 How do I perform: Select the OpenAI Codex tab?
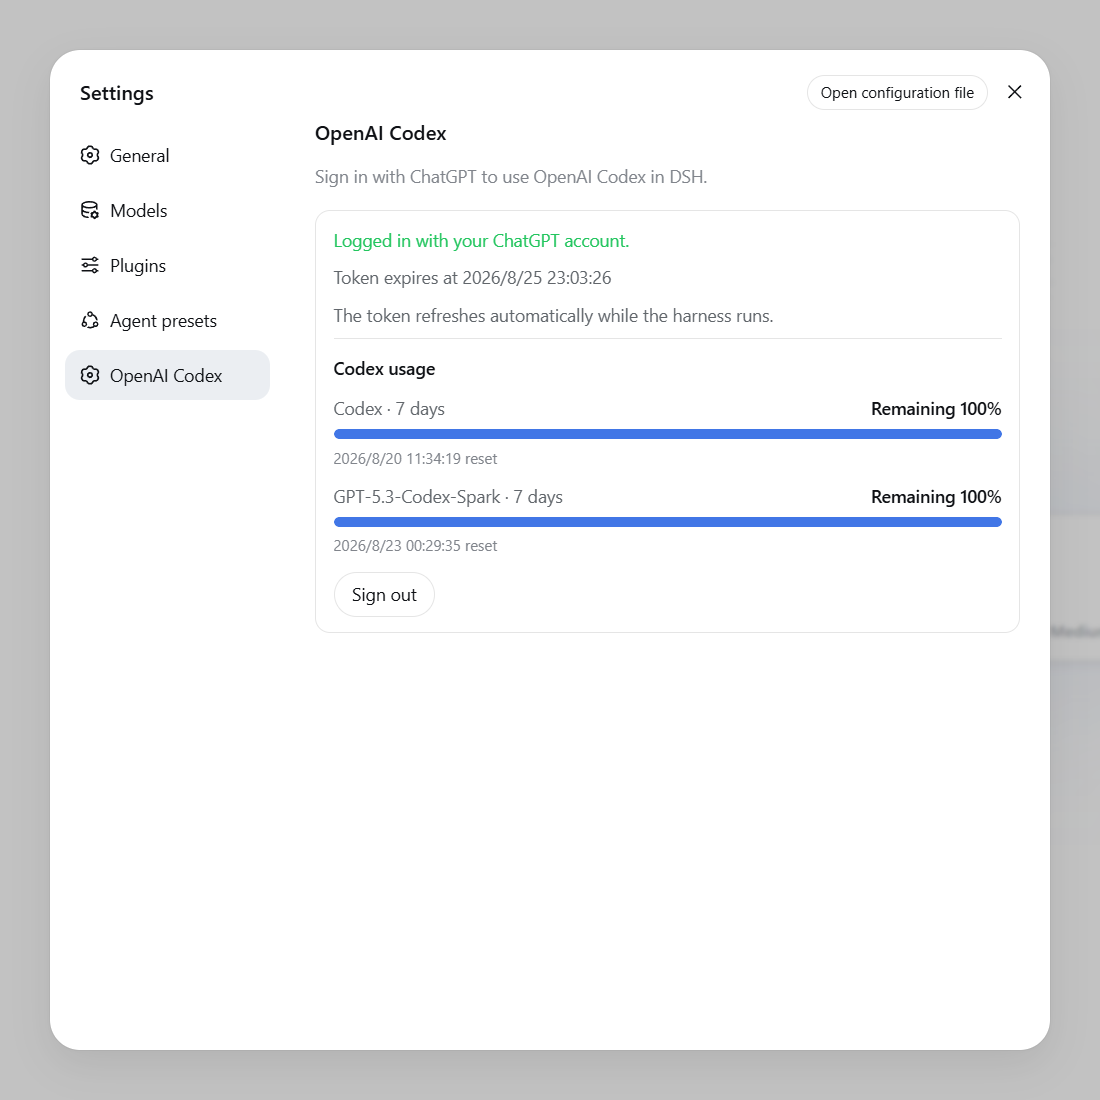[167, 375]
